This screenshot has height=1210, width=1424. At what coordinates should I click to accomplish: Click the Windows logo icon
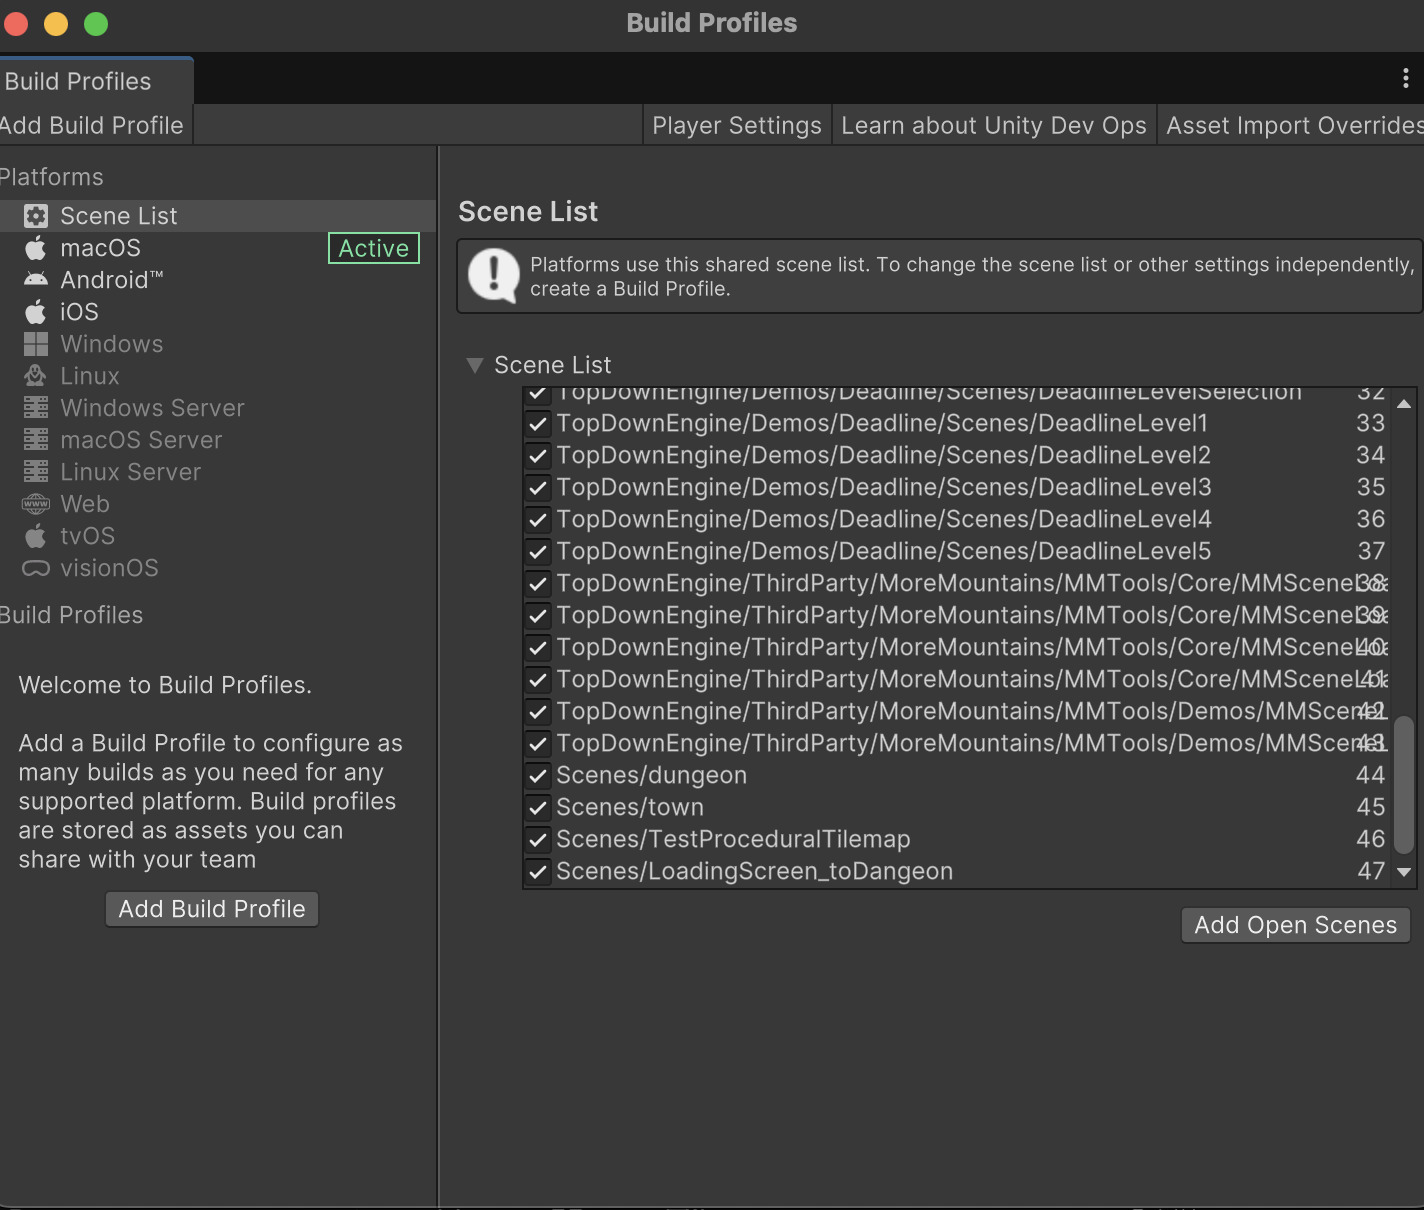(36, 344)
